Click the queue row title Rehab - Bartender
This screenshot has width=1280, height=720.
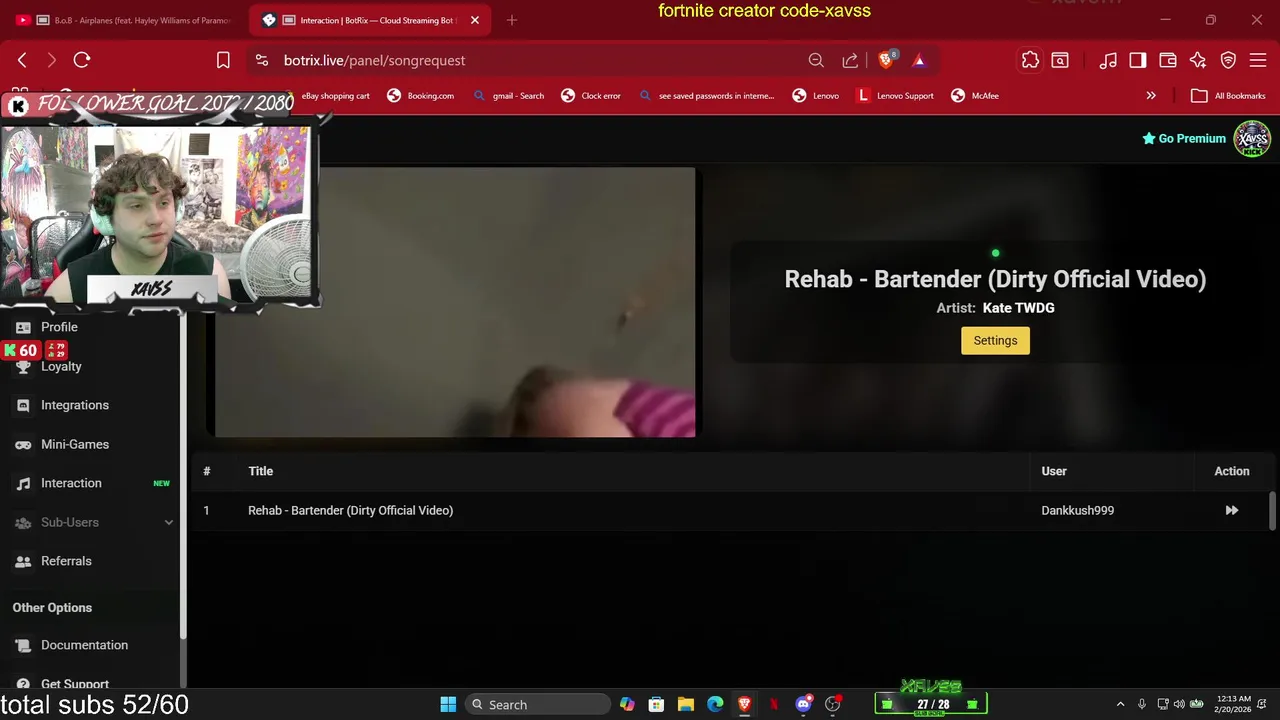[350, 510]
